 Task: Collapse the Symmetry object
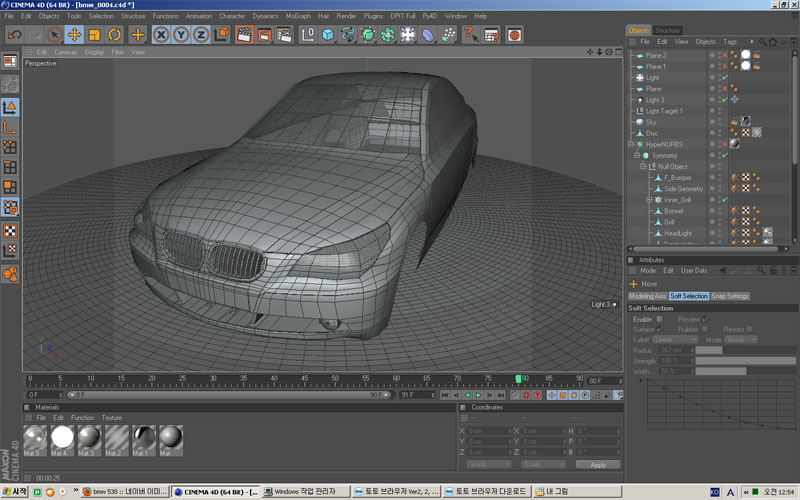637,155
